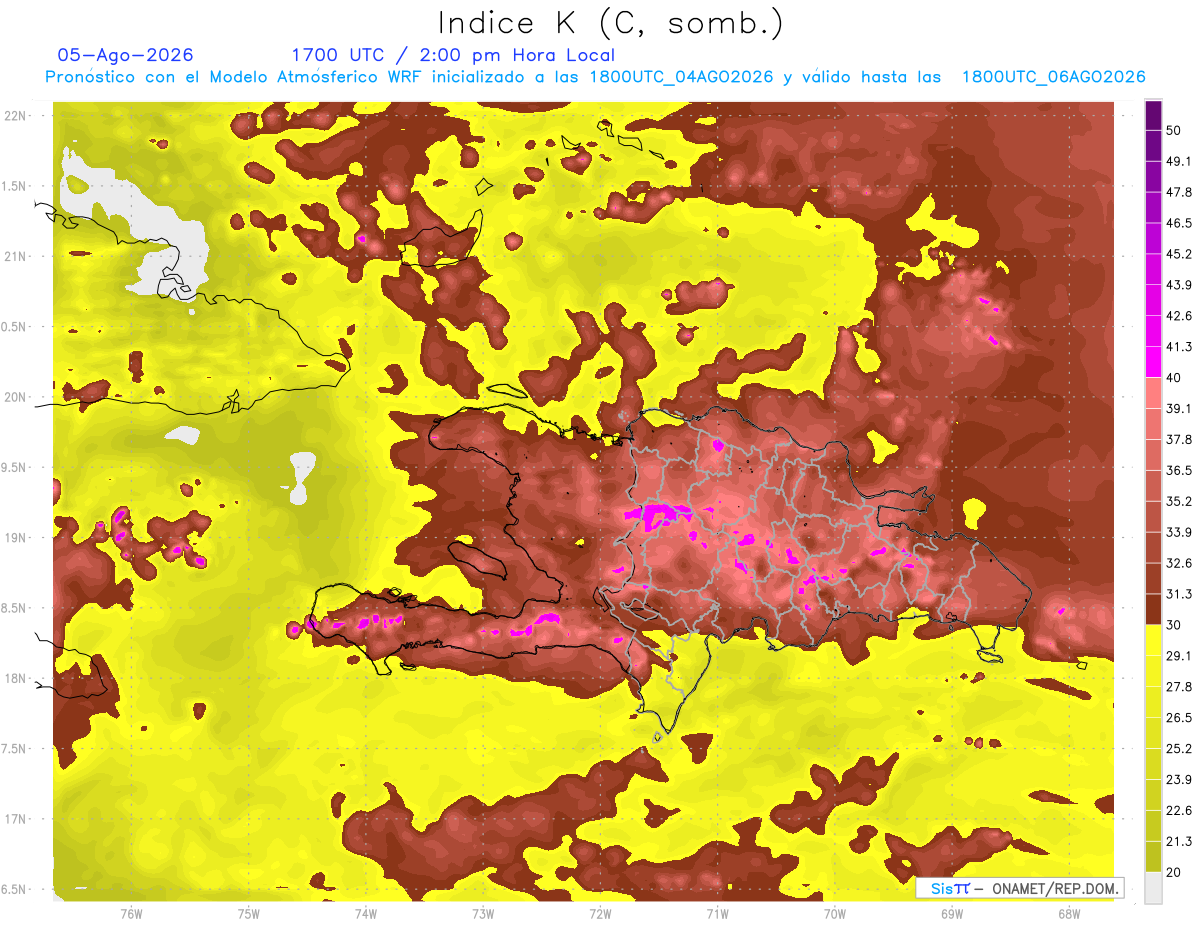Click the "69W" longitude label
Image resolution: width=1200 pixels, height=927 pixels.
coord(952,914)
